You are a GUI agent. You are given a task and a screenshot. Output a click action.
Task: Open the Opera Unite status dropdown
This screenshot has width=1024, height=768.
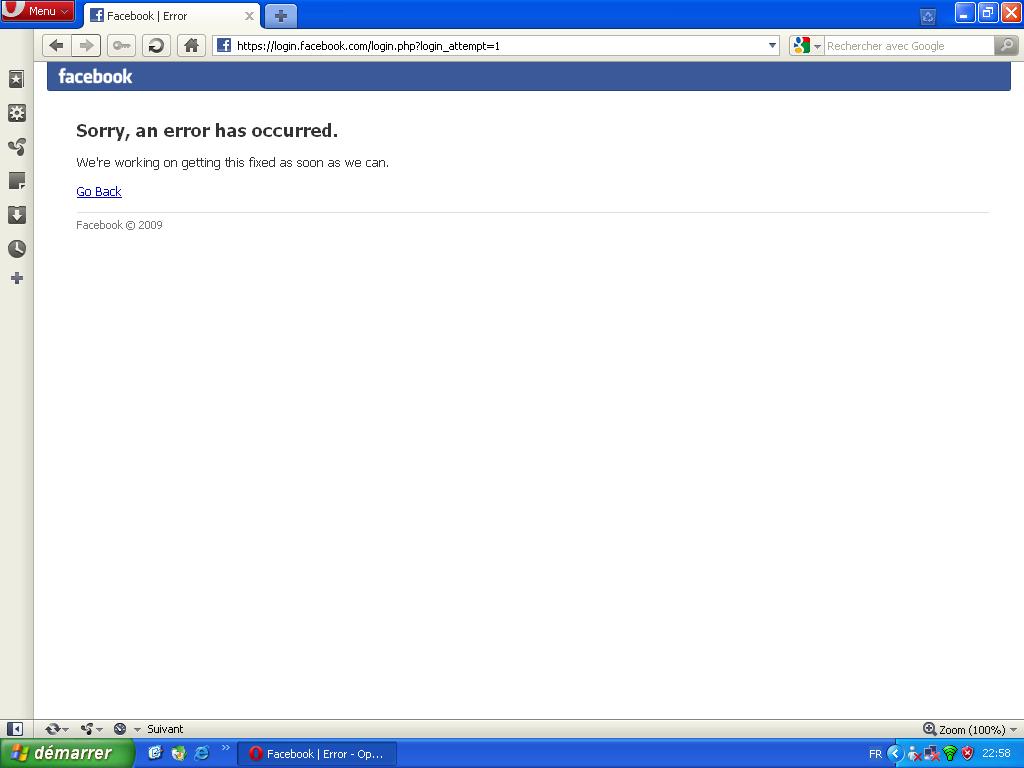point(91,729)
